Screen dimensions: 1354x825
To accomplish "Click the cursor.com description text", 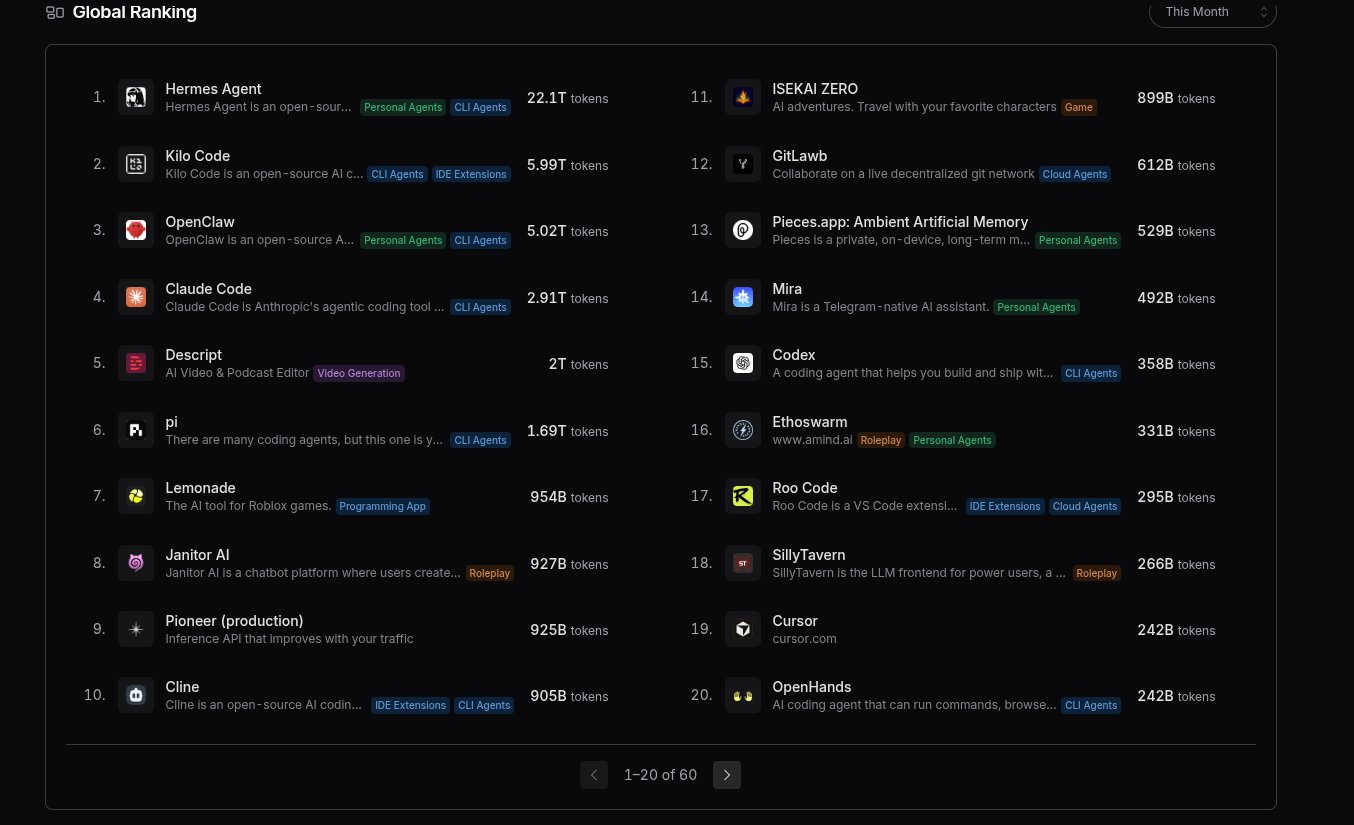I will (804, 638).
